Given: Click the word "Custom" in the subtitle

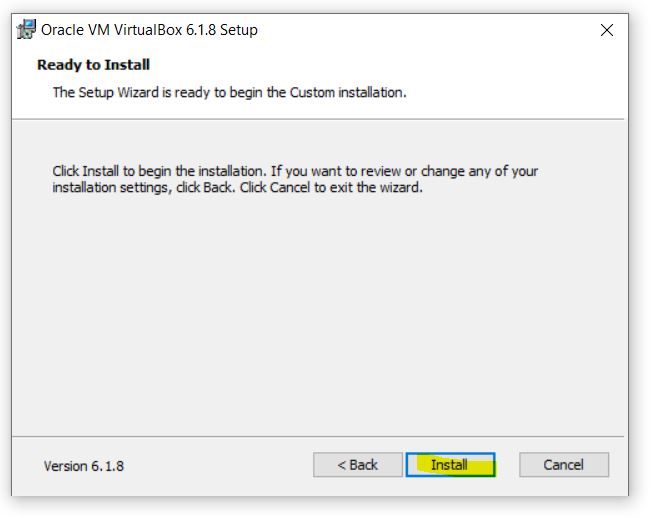Looking at the screenshot, I should click(313, 92).
